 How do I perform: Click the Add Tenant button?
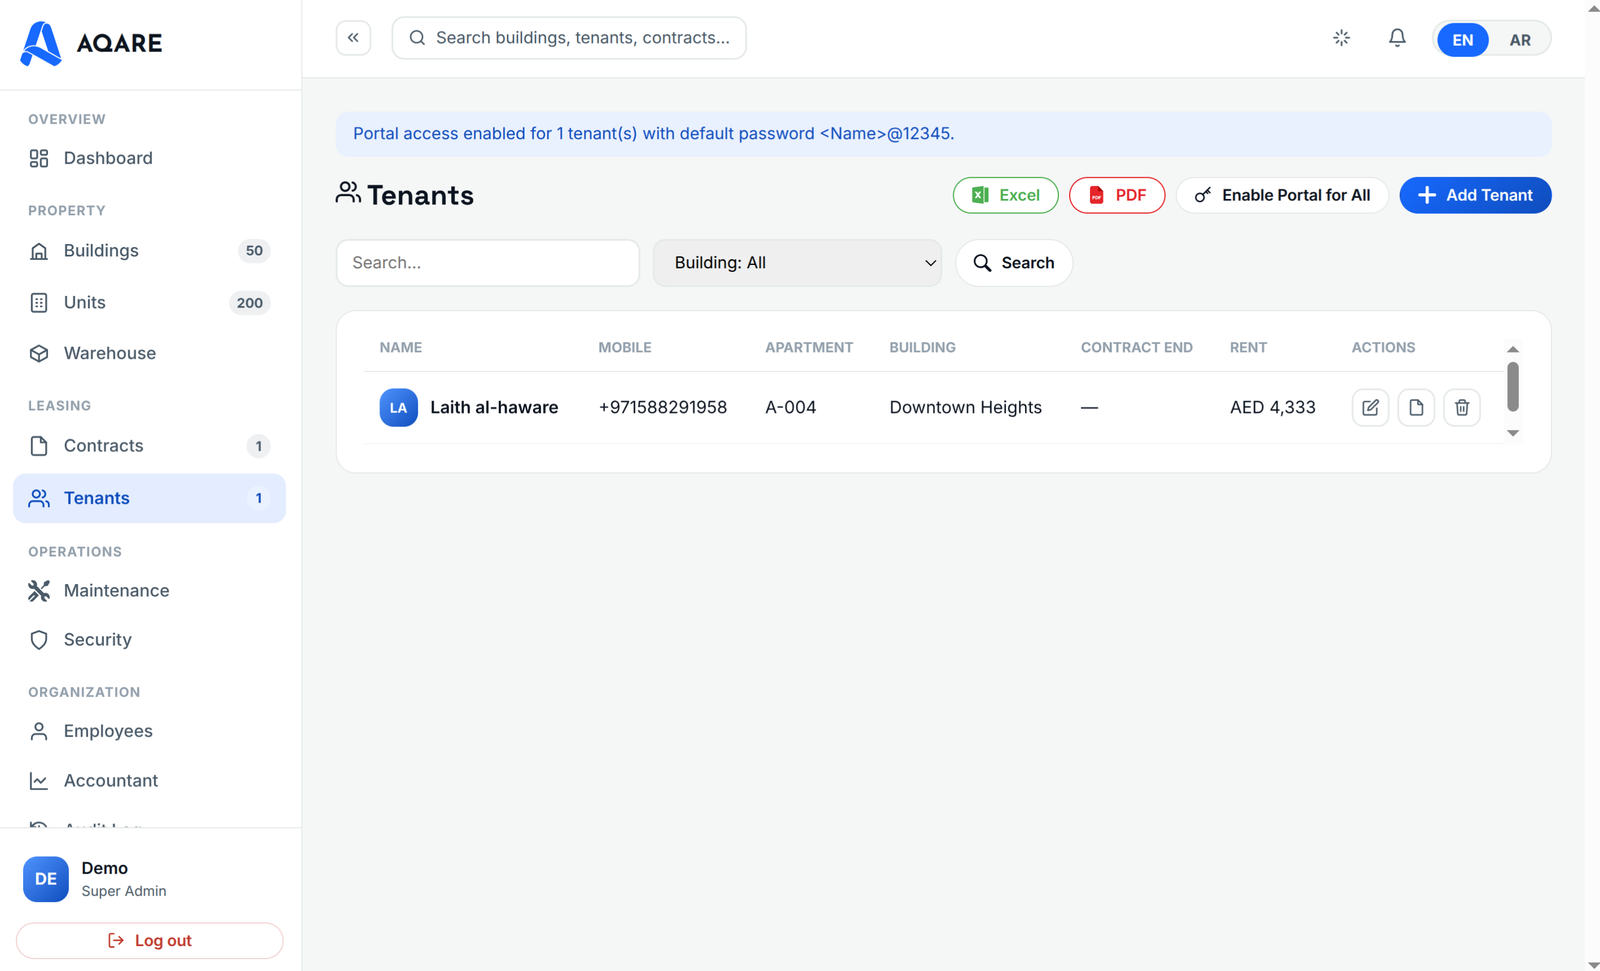1475,195
